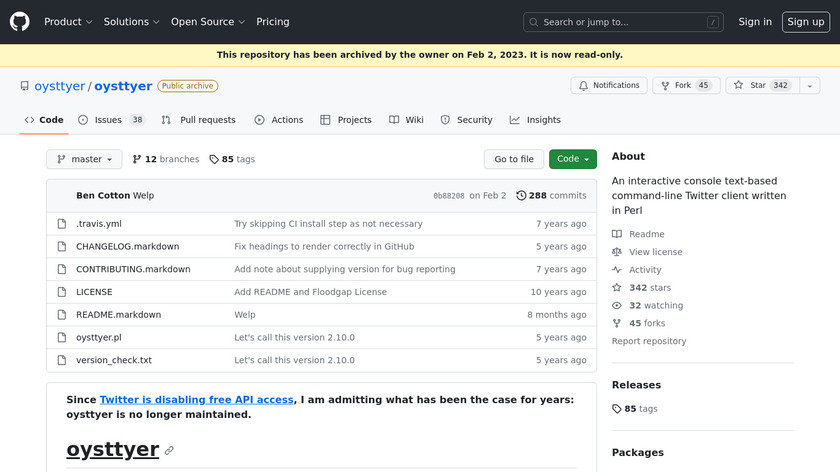The image size is (840, 472).
Task: Click the Activity pulse icon in About
Action: [616, 270]
